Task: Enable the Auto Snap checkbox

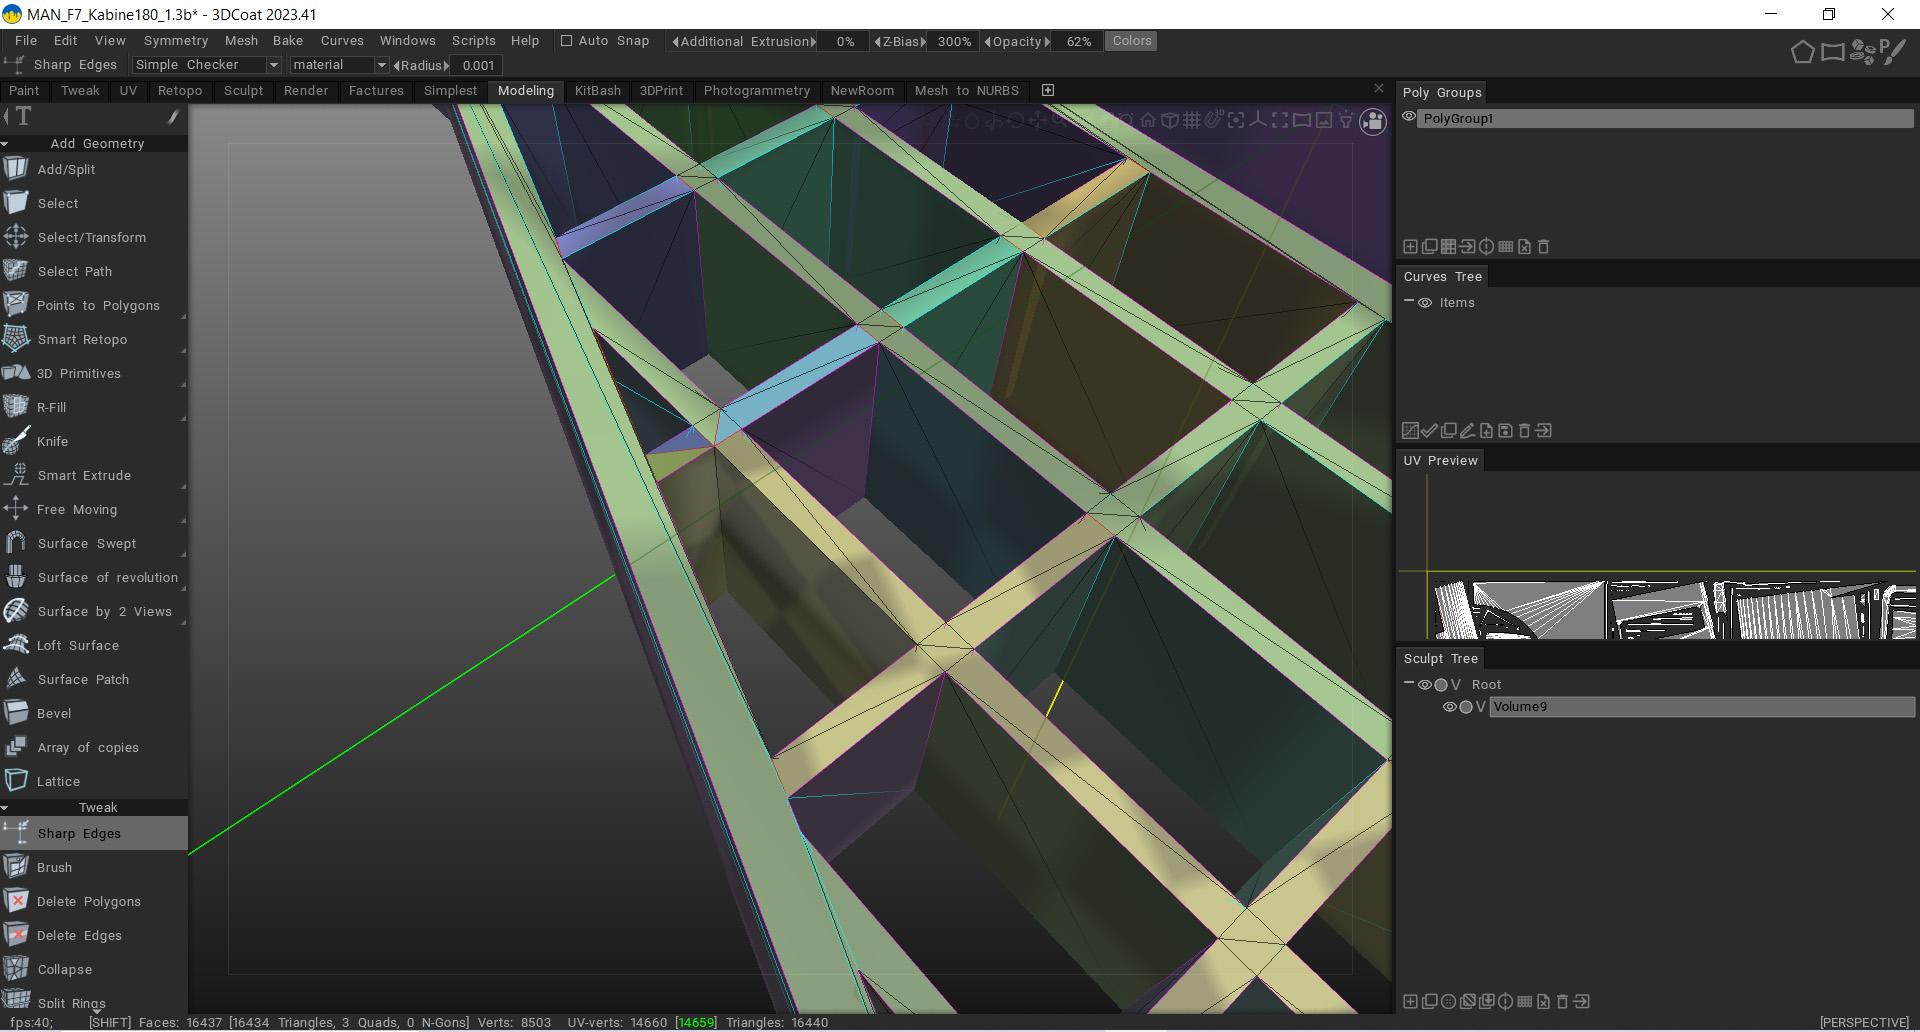Action: point(566,41)
